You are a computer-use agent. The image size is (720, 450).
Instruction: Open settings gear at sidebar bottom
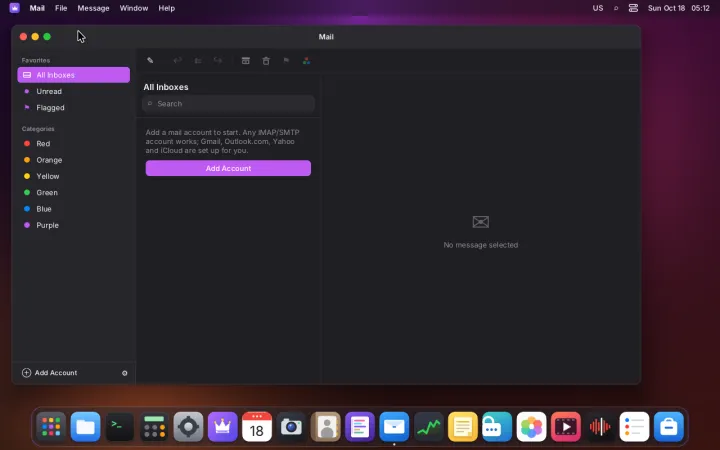tap(124, 373)
